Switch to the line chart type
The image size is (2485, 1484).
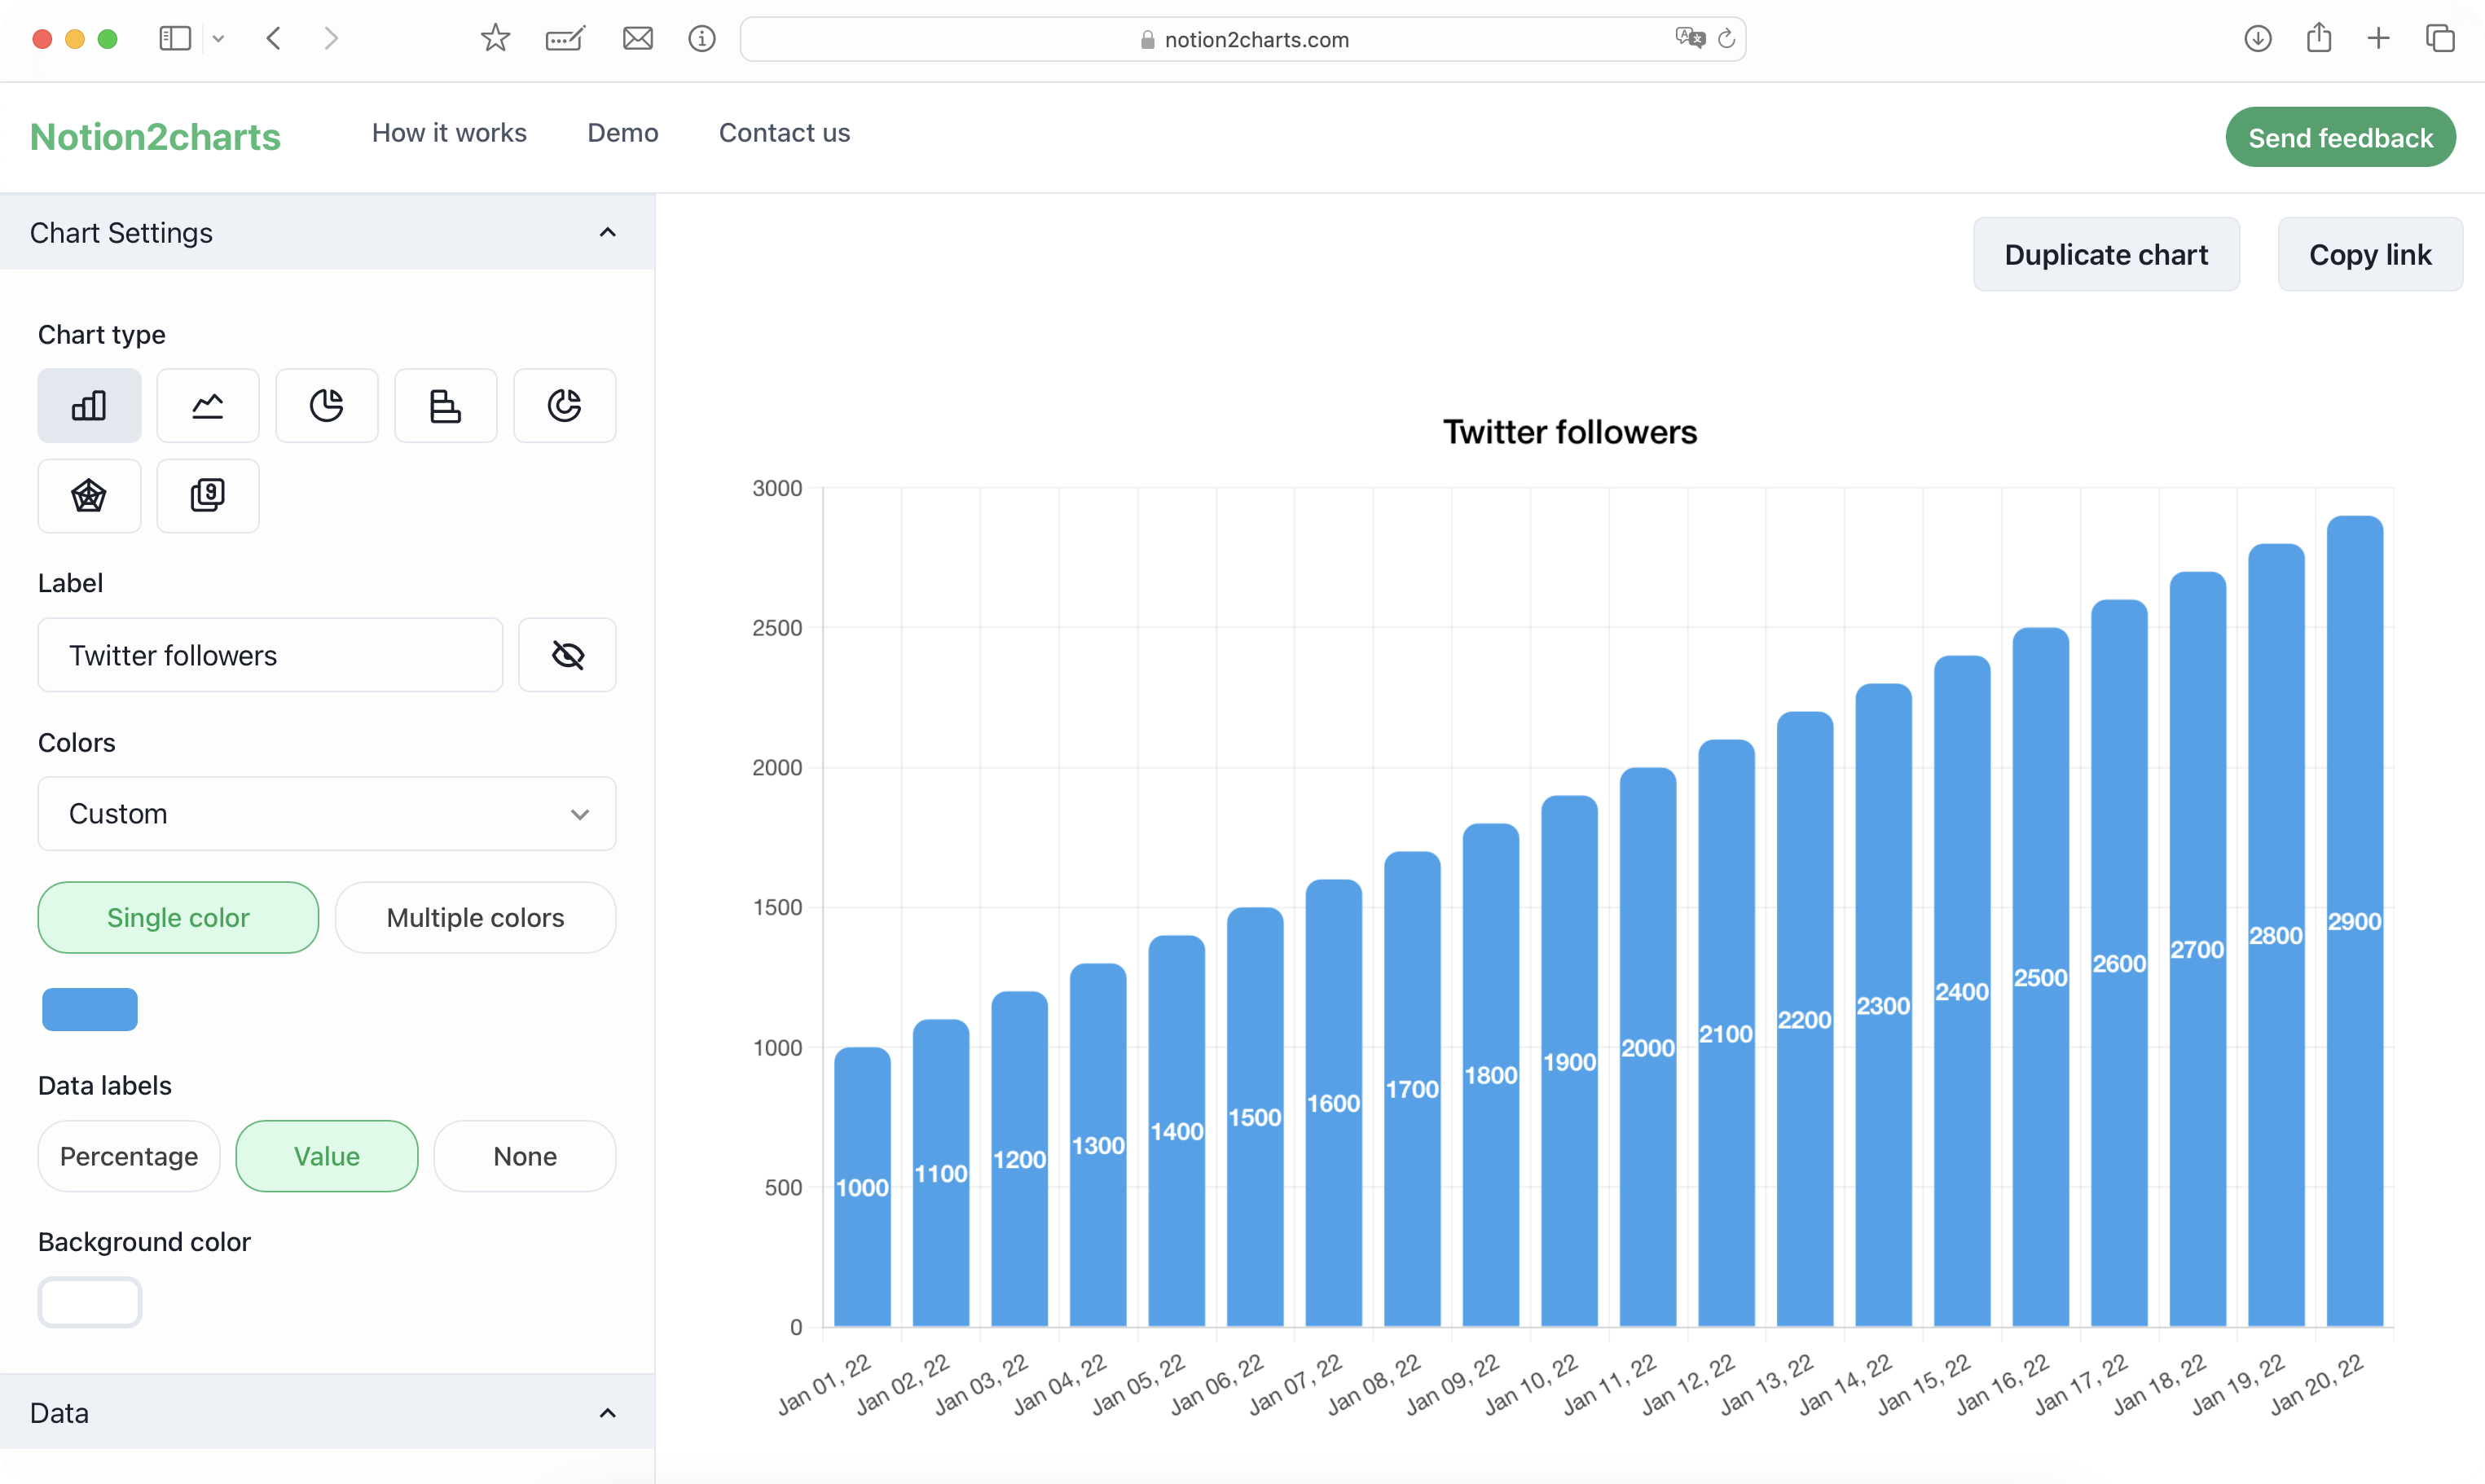pyautogui.click(x=207, y=405)
